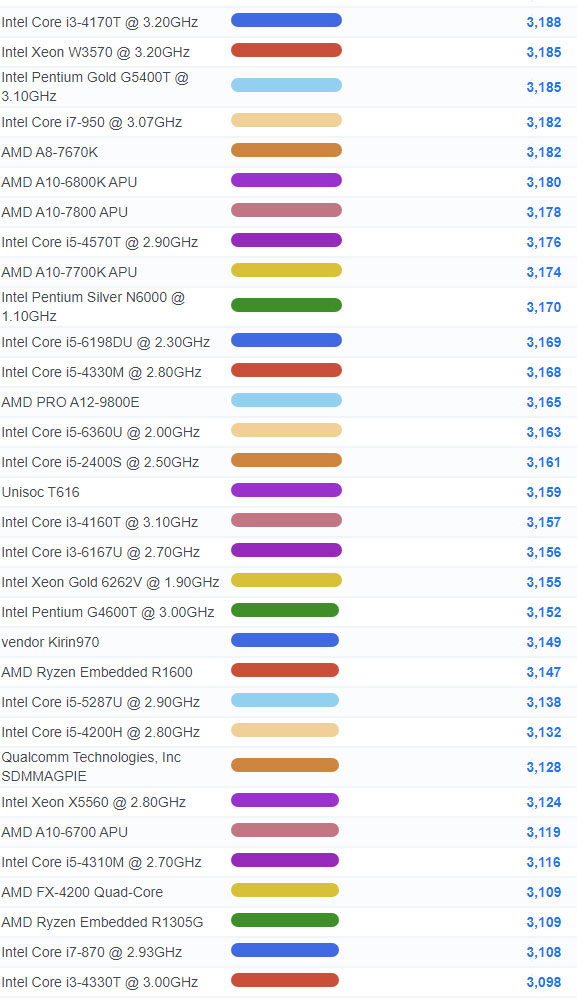Viewport: 577px width, 1000px height.
Task: Select Intel Xeon Gold 6262V @ 1.90GHz
Action: 110,582
